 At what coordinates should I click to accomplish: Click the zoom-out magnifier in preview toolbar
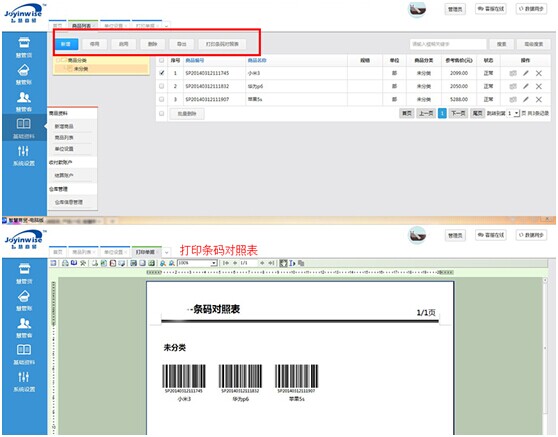tap(172, 263)
